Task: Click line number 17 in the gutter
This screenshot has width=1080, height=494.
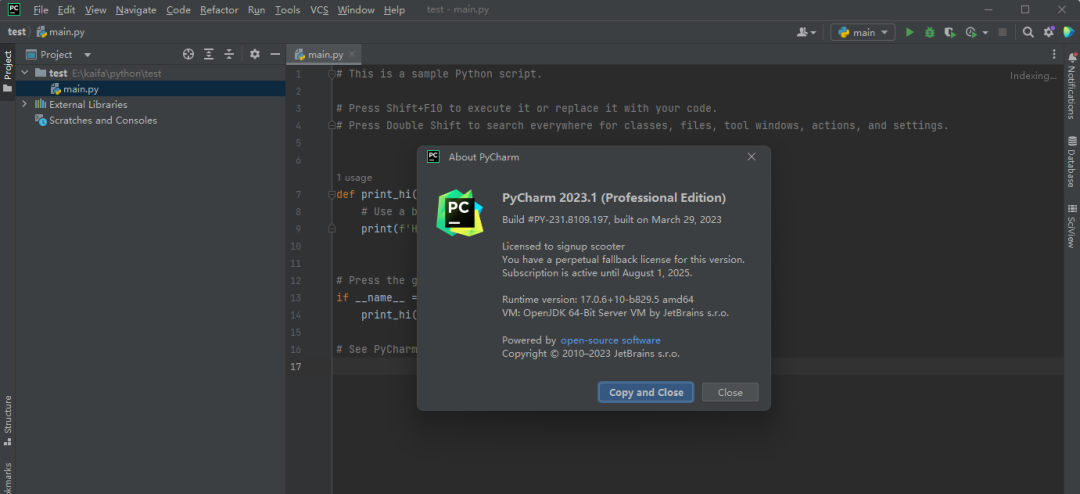Action: pyautogui.click(x=295, y=367)
